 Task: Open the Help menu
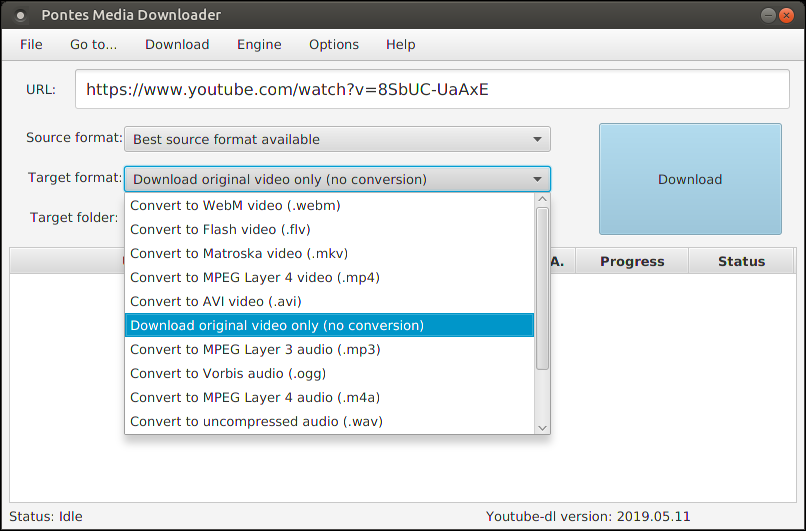400,44
